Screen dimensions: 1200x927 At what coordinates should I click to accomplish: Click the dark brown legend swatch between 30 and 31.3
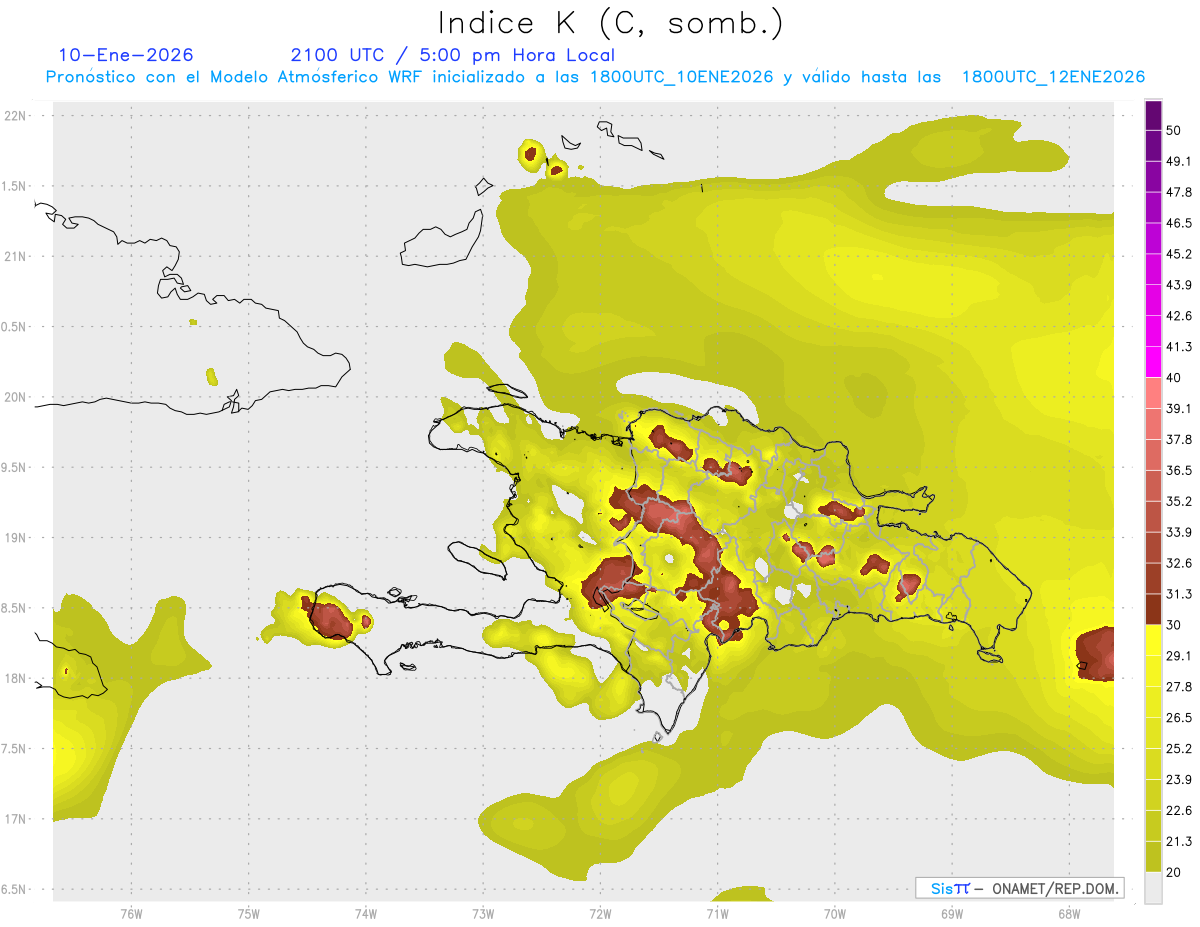coord(1153,609)
